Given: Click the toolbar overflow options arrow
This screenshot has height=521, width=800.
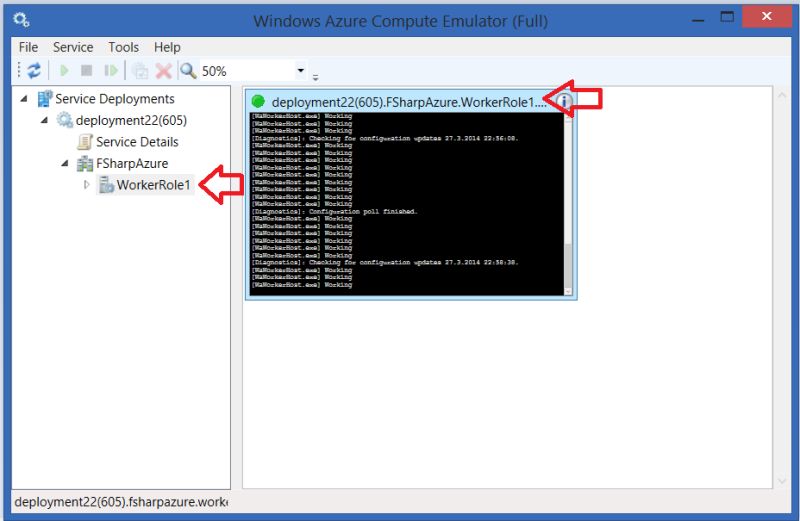Looking at the screenshot, I should [315, 78].
